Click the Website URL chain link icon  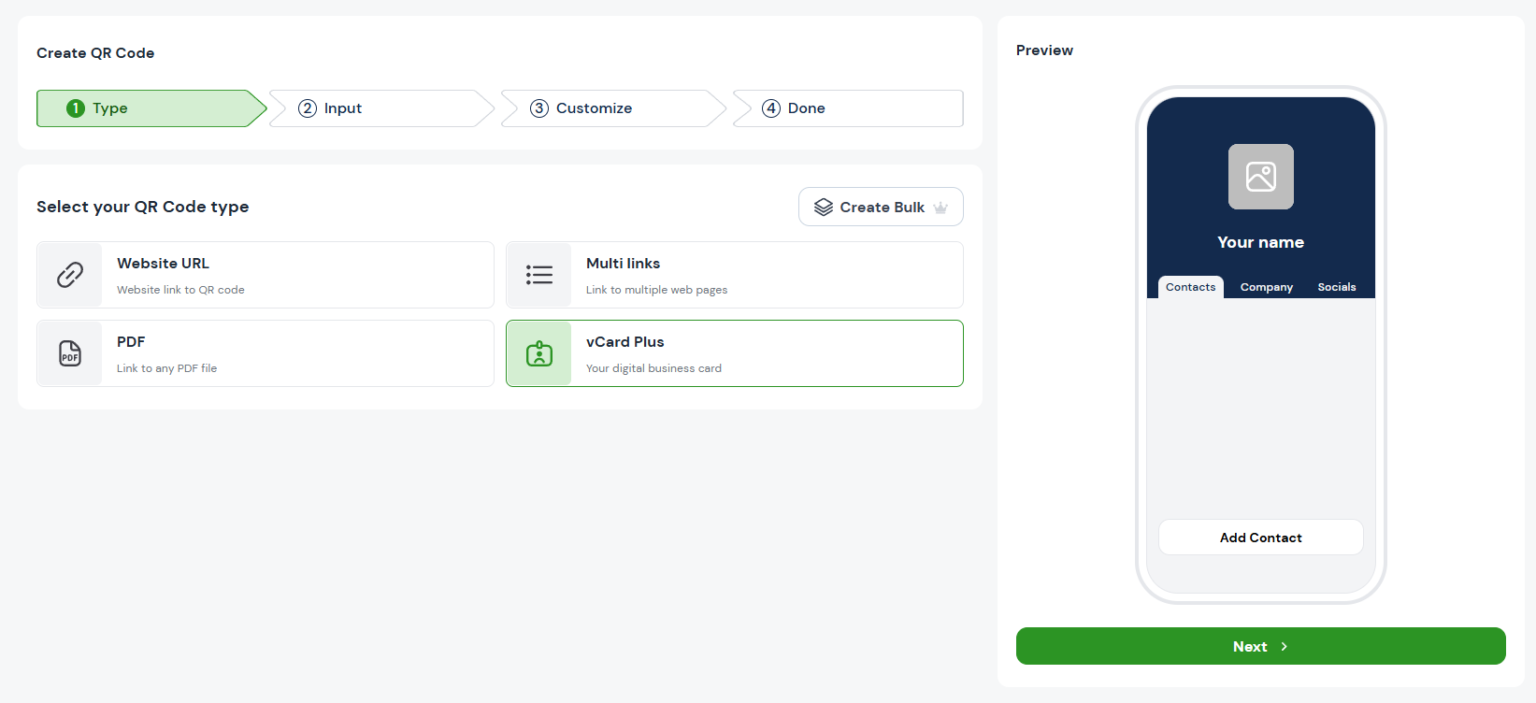[x=70, y=275]
